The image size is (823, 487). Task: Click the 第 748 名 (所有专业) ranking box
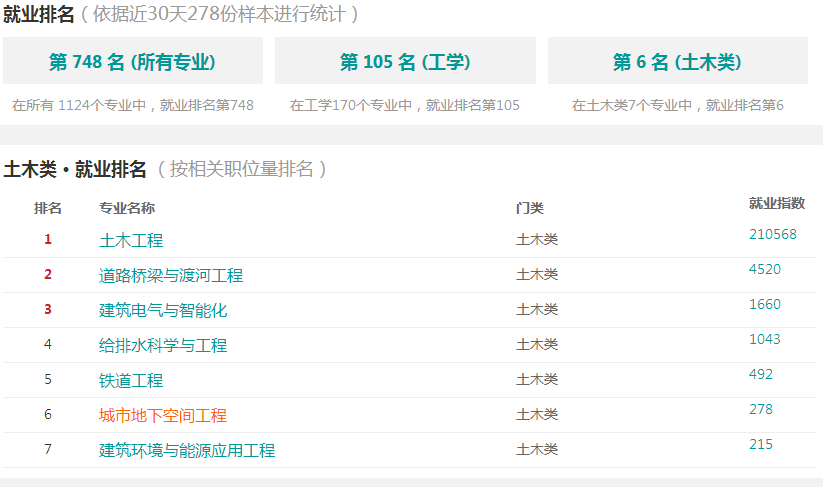133,61
